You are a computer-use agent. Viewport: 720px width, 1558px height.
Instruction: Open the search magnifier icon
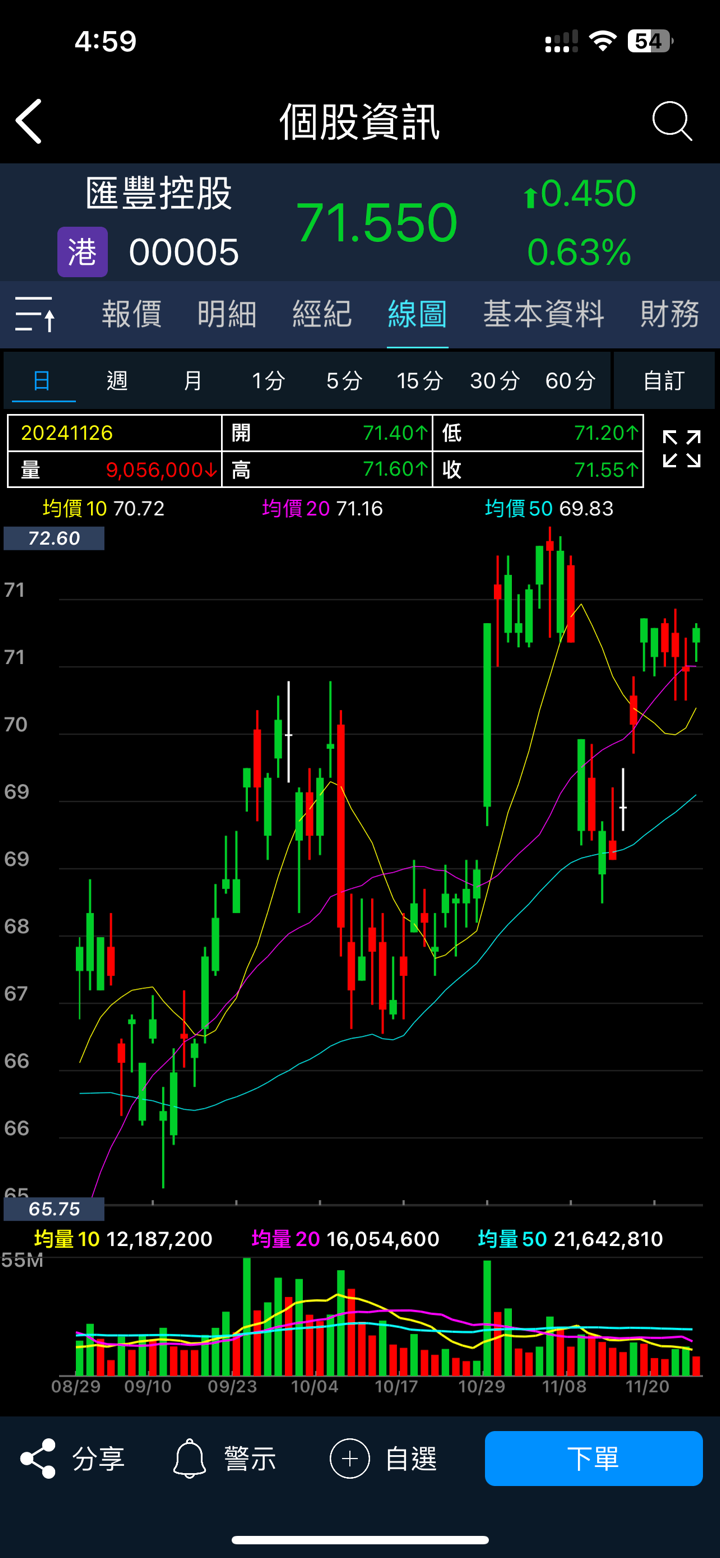[x=672, y=122]
